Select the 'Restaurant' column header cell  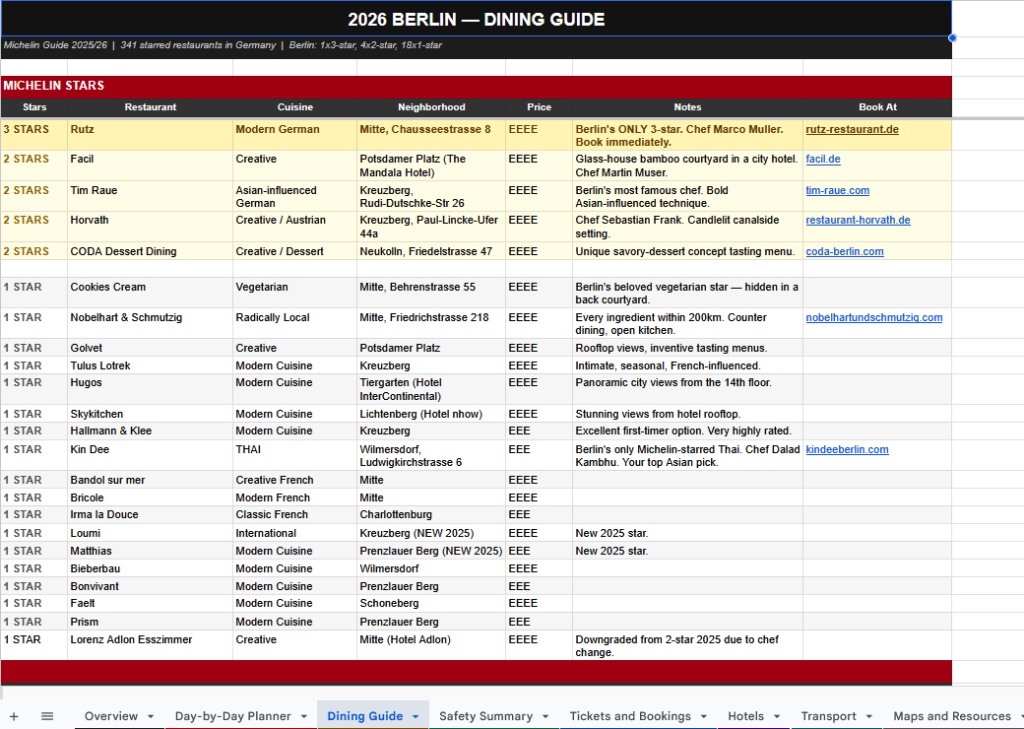coord(150,107)
